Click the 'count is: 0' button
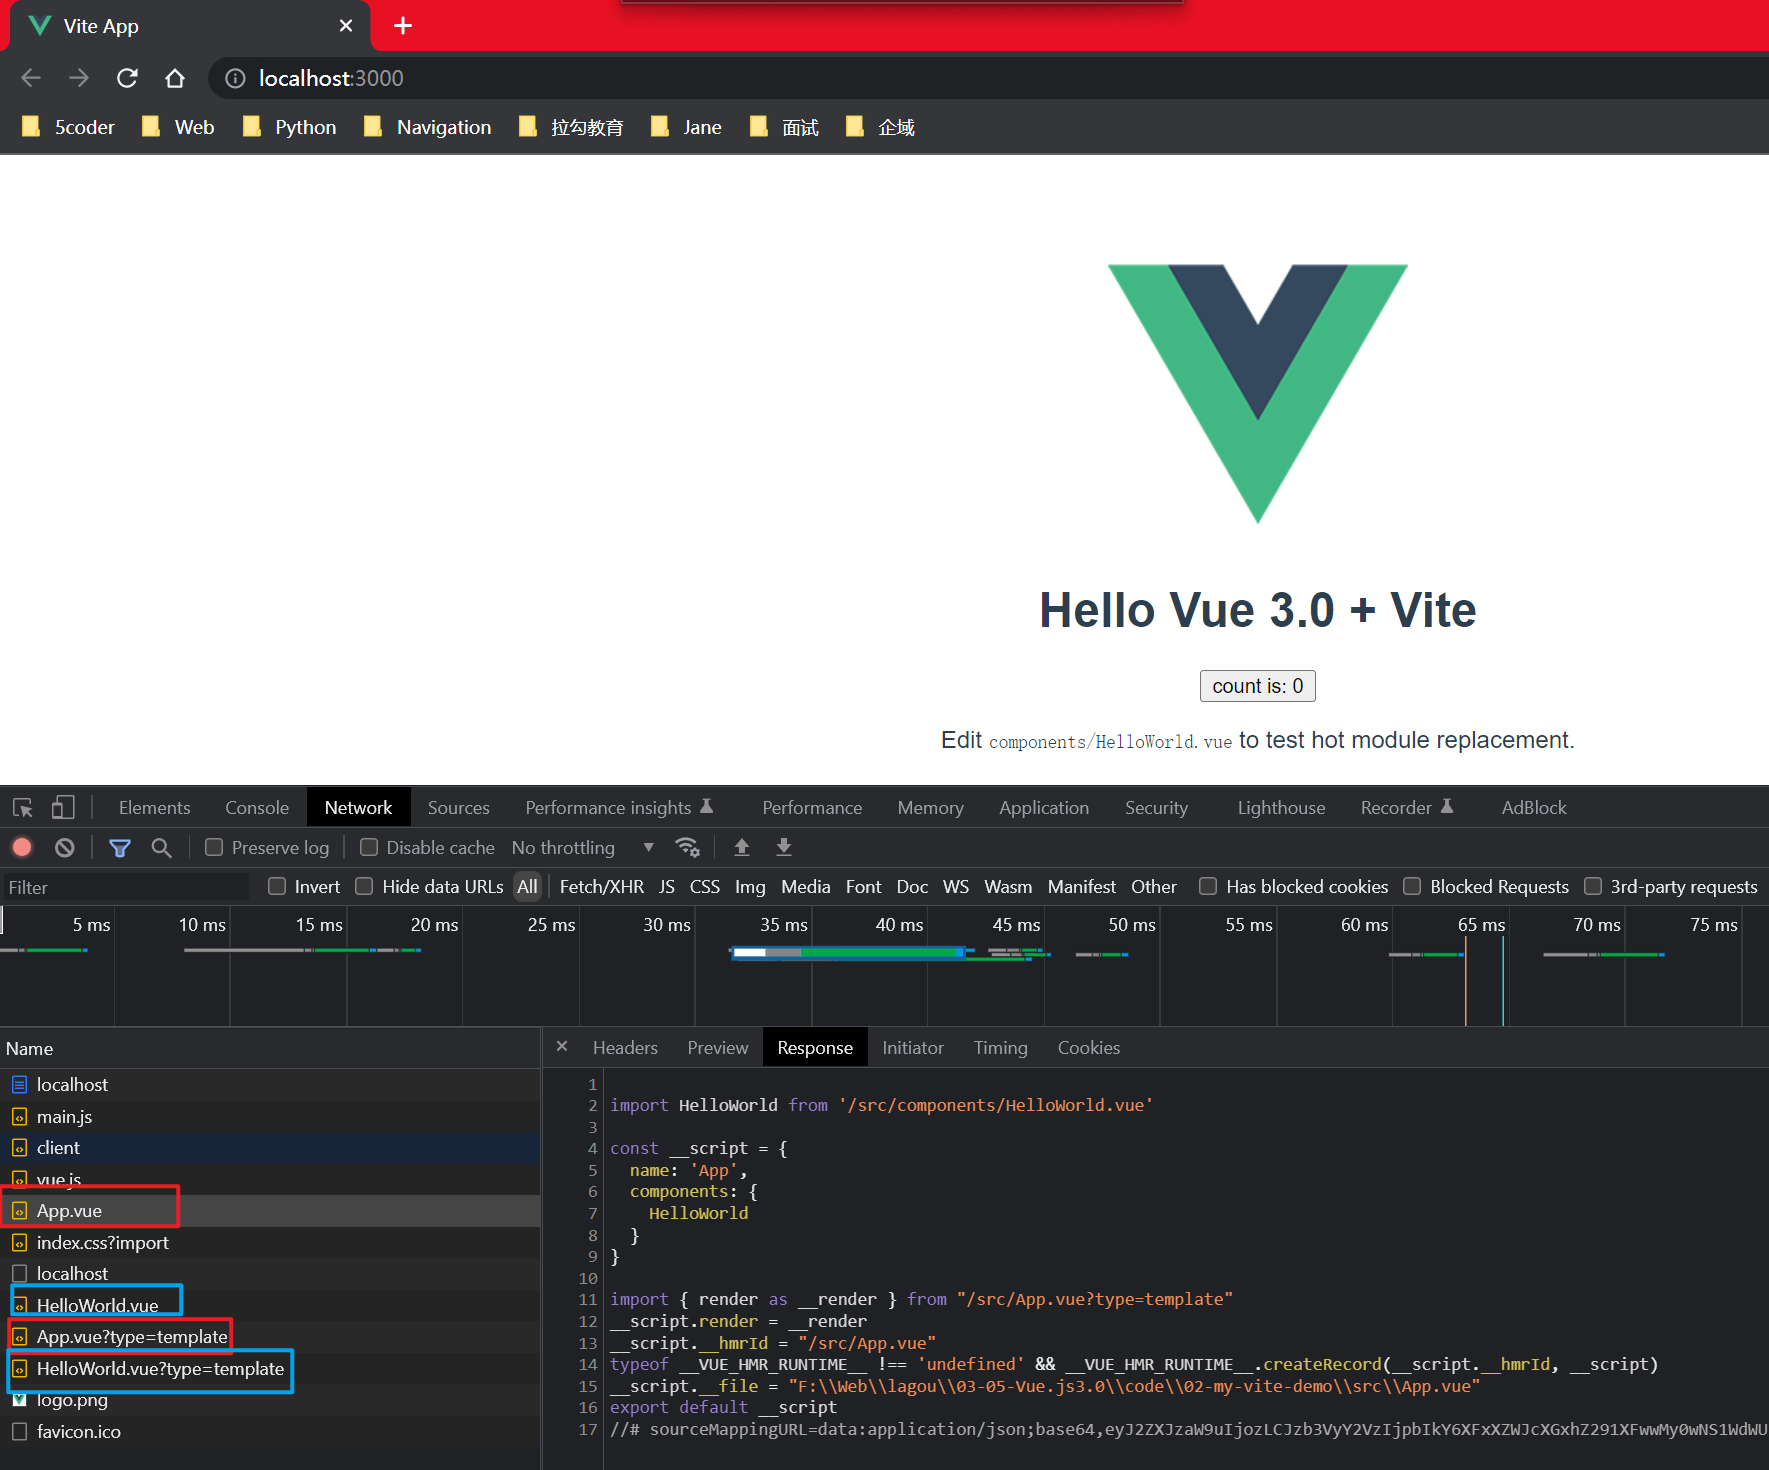Viewport: 1769px width, 1470px height. (1257, 686)
